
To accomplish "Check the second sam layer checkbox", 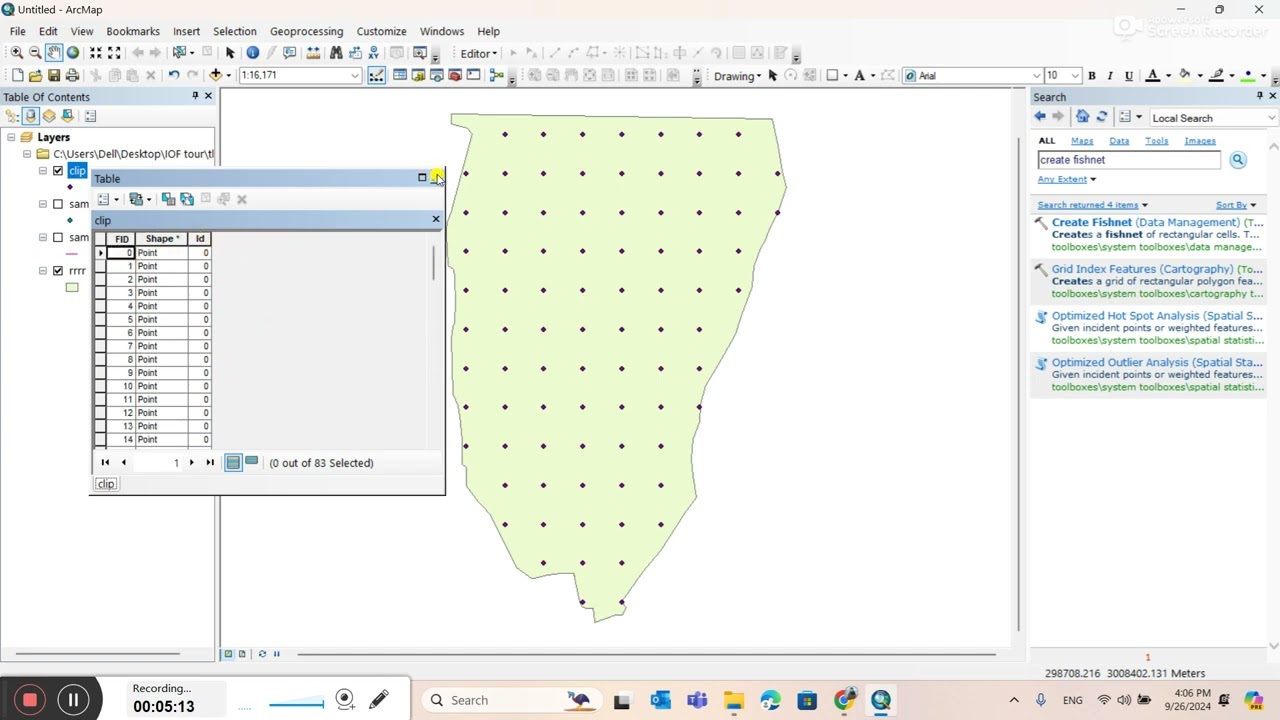I will coord(57,237).
